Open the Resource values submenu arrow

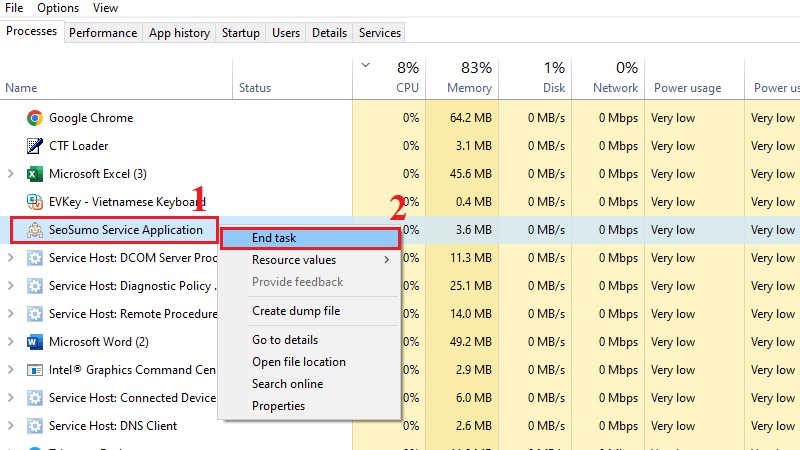click(387, 260)
